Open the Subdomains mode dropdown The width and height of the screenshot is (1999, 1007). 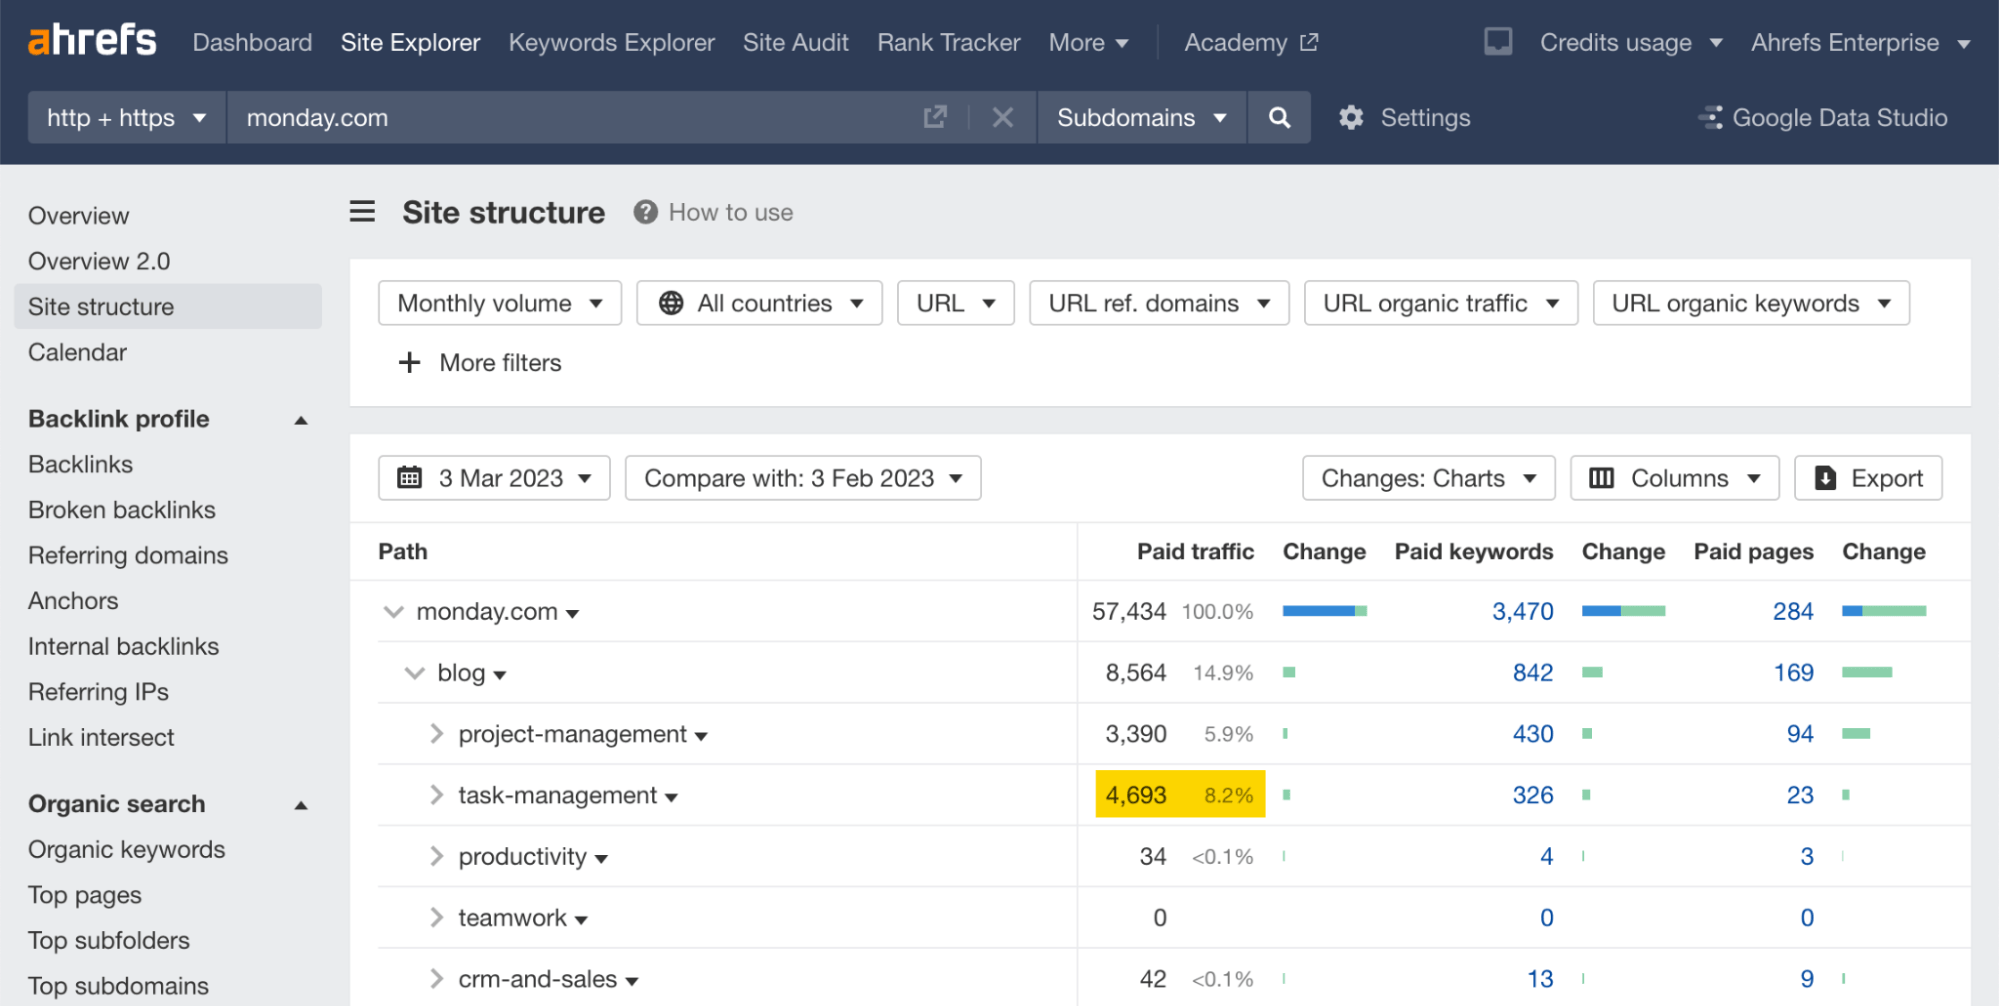[x=1142, y=117]
